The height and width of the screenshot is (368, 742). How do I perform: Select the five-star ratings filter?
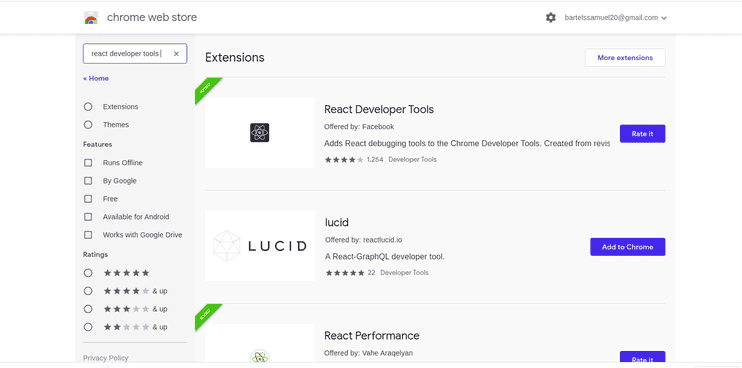[x=88, y=273]
